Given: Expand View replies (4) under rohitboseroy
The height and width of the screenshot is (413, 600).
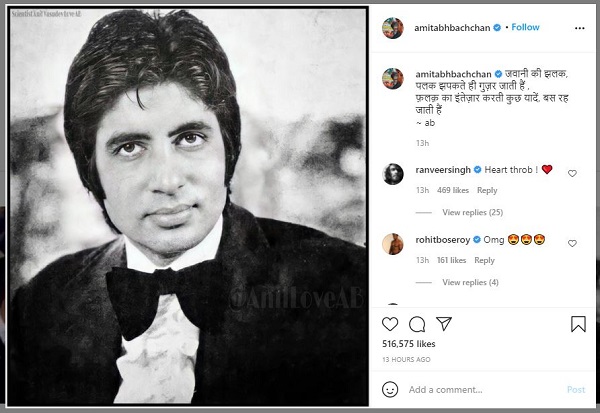Looking at the screenshot, I should point(470,282).
